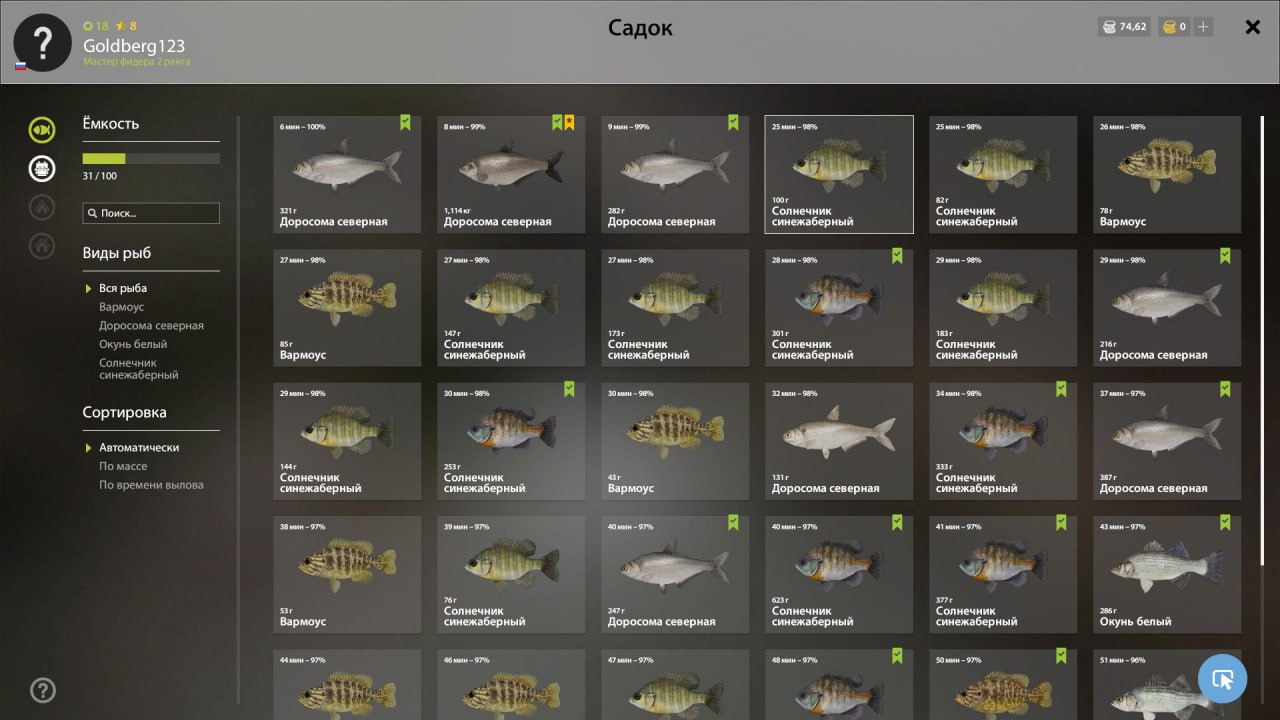Sort fish by По массе
Image resolution: width=1280 pixels, height=720 pixels.
coord(123,467)
